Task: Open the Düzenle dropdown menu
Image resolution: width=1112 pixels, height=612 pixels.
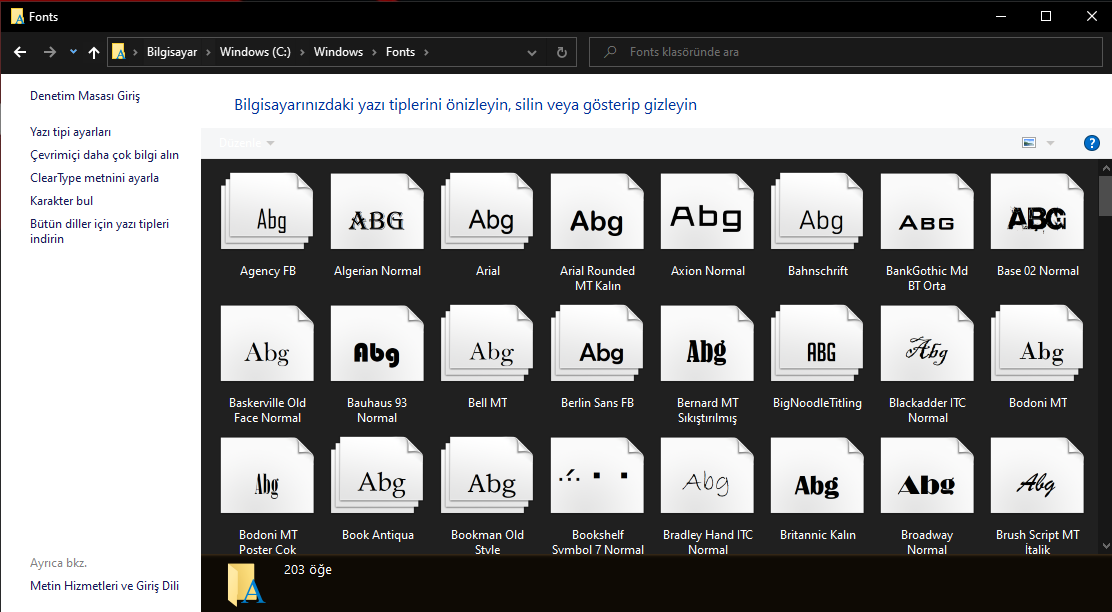Action: 247,143
